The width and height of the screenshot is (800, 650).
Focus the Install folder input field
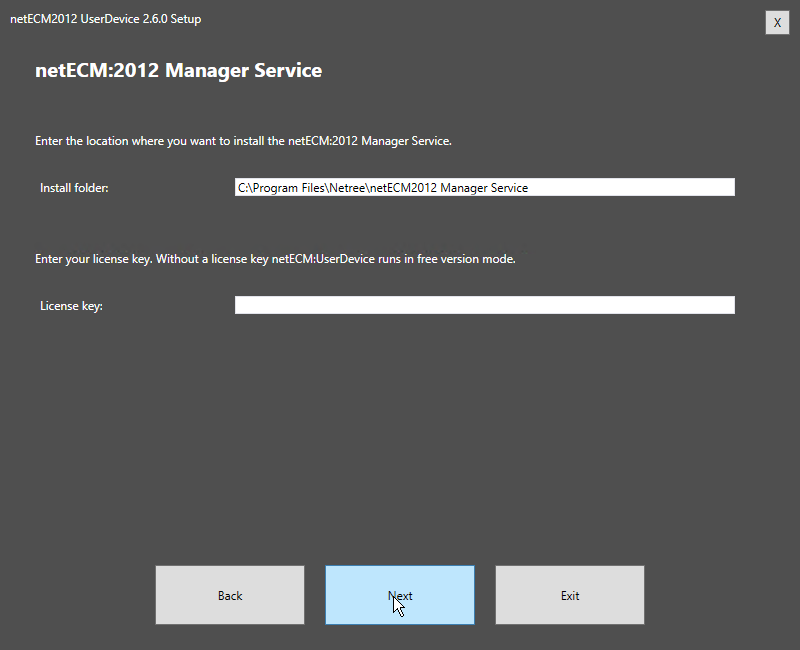click(x=485, y=187)
